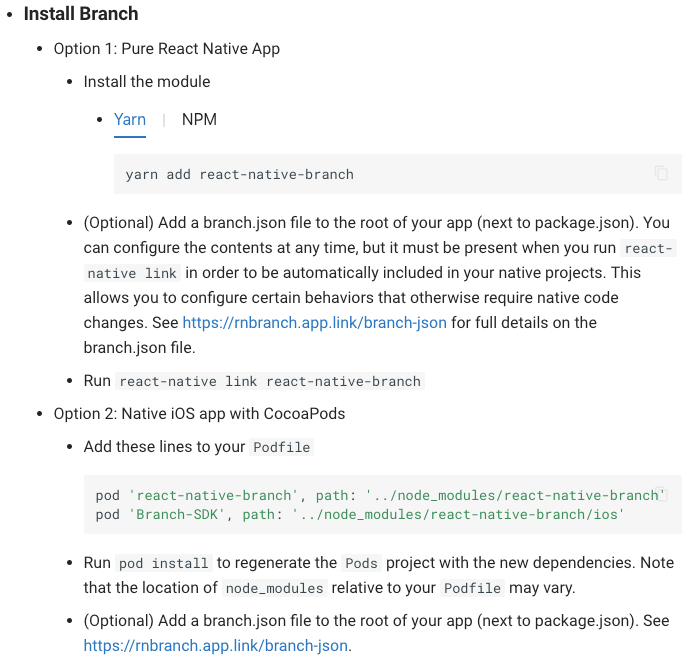
Task: Switch to the NPM tab
Action: 199,119
